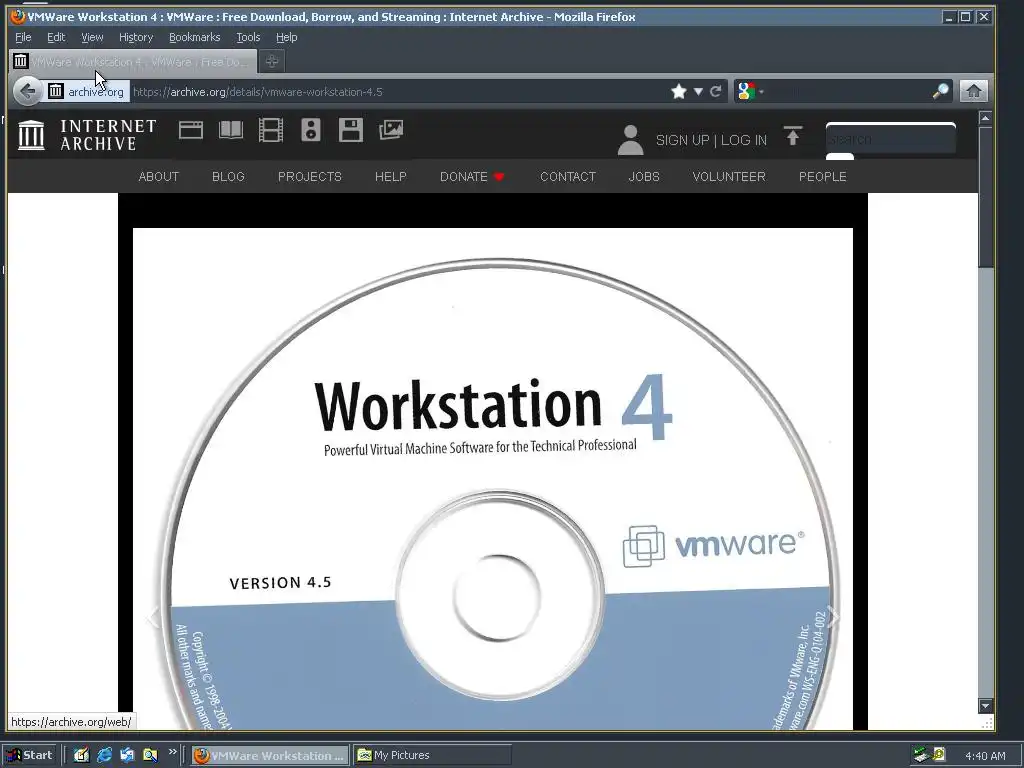
Task: Open the CONTACT link
Action: pyautogui.click(x=568, y=177)
